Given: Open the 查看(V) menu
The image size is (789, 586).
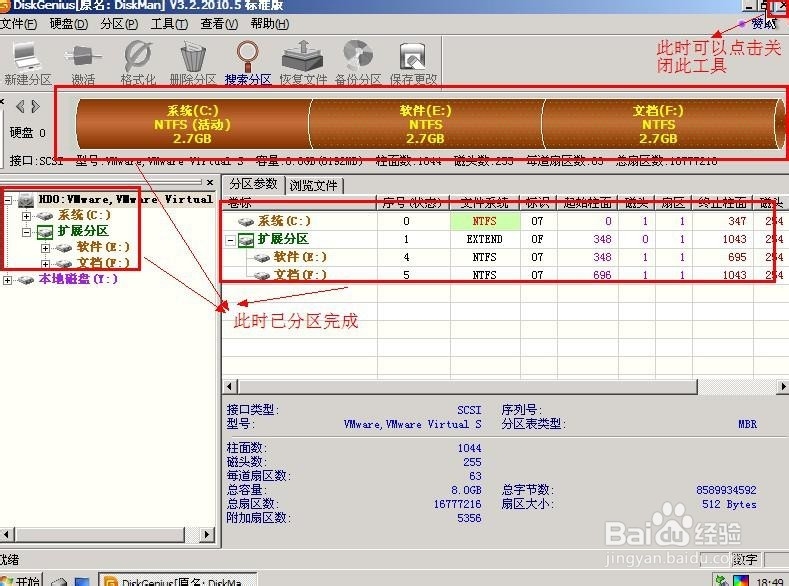Looking at the screenshot, I should click(x=219, y=24).
